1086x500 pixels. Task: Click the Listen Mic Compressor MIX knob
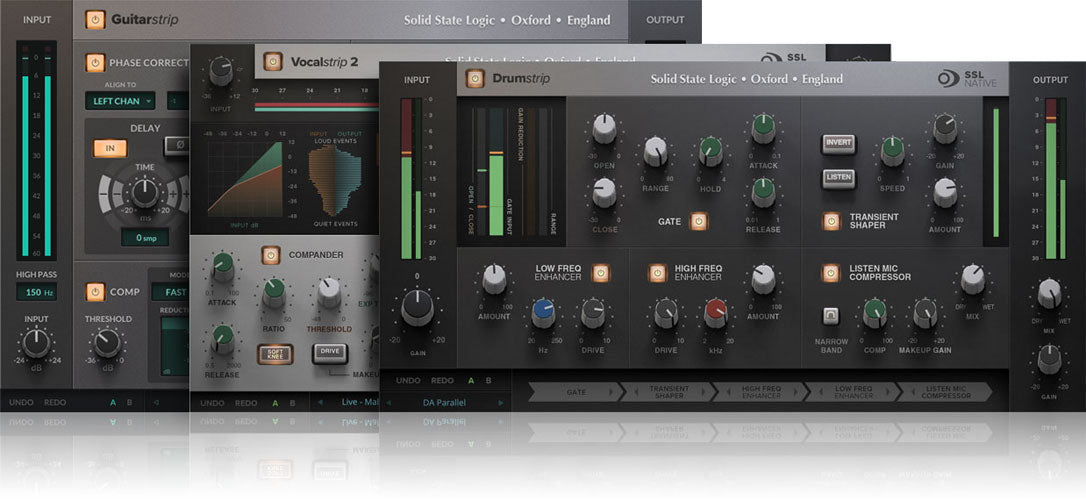(972, 278)
